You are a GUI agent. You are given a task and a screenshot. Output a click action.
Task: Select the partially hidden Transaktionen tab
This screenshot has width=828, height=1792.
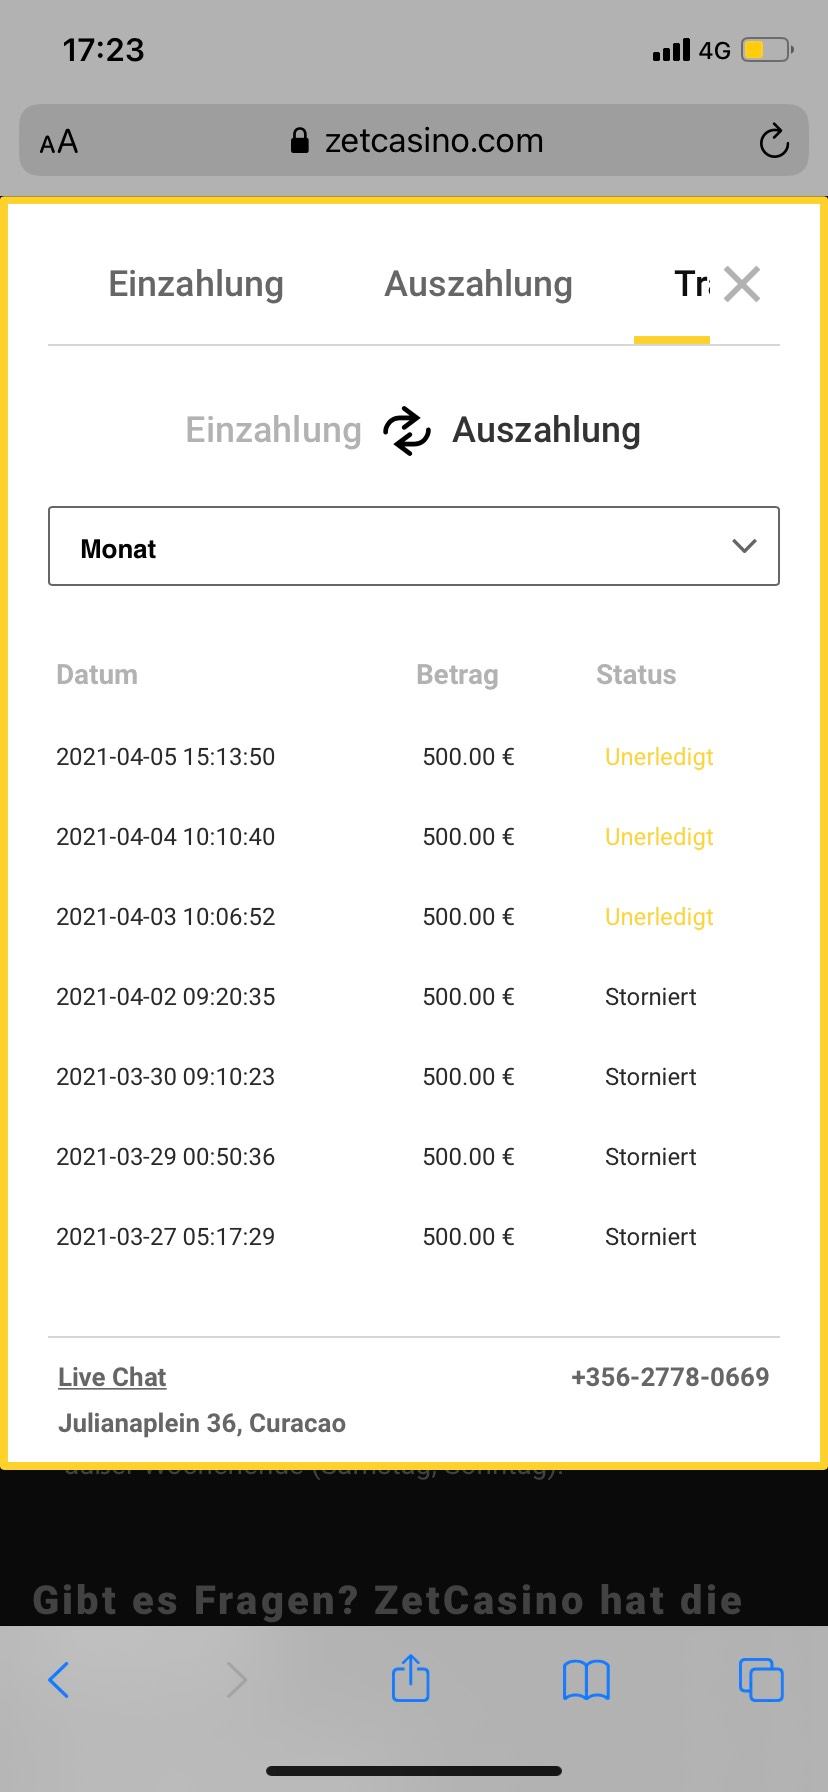(x=690, y=284)
